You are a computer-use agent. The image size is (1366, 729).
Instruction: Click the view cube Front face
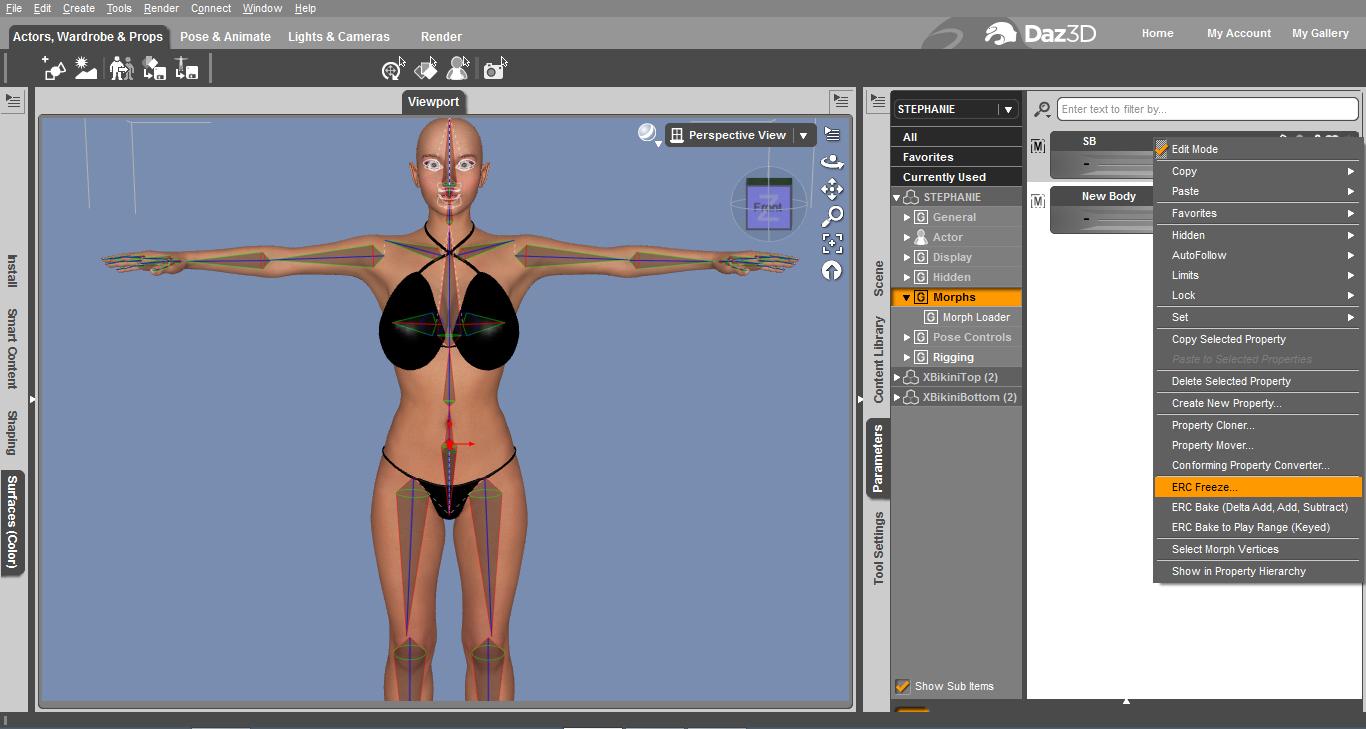coord(768,207)
